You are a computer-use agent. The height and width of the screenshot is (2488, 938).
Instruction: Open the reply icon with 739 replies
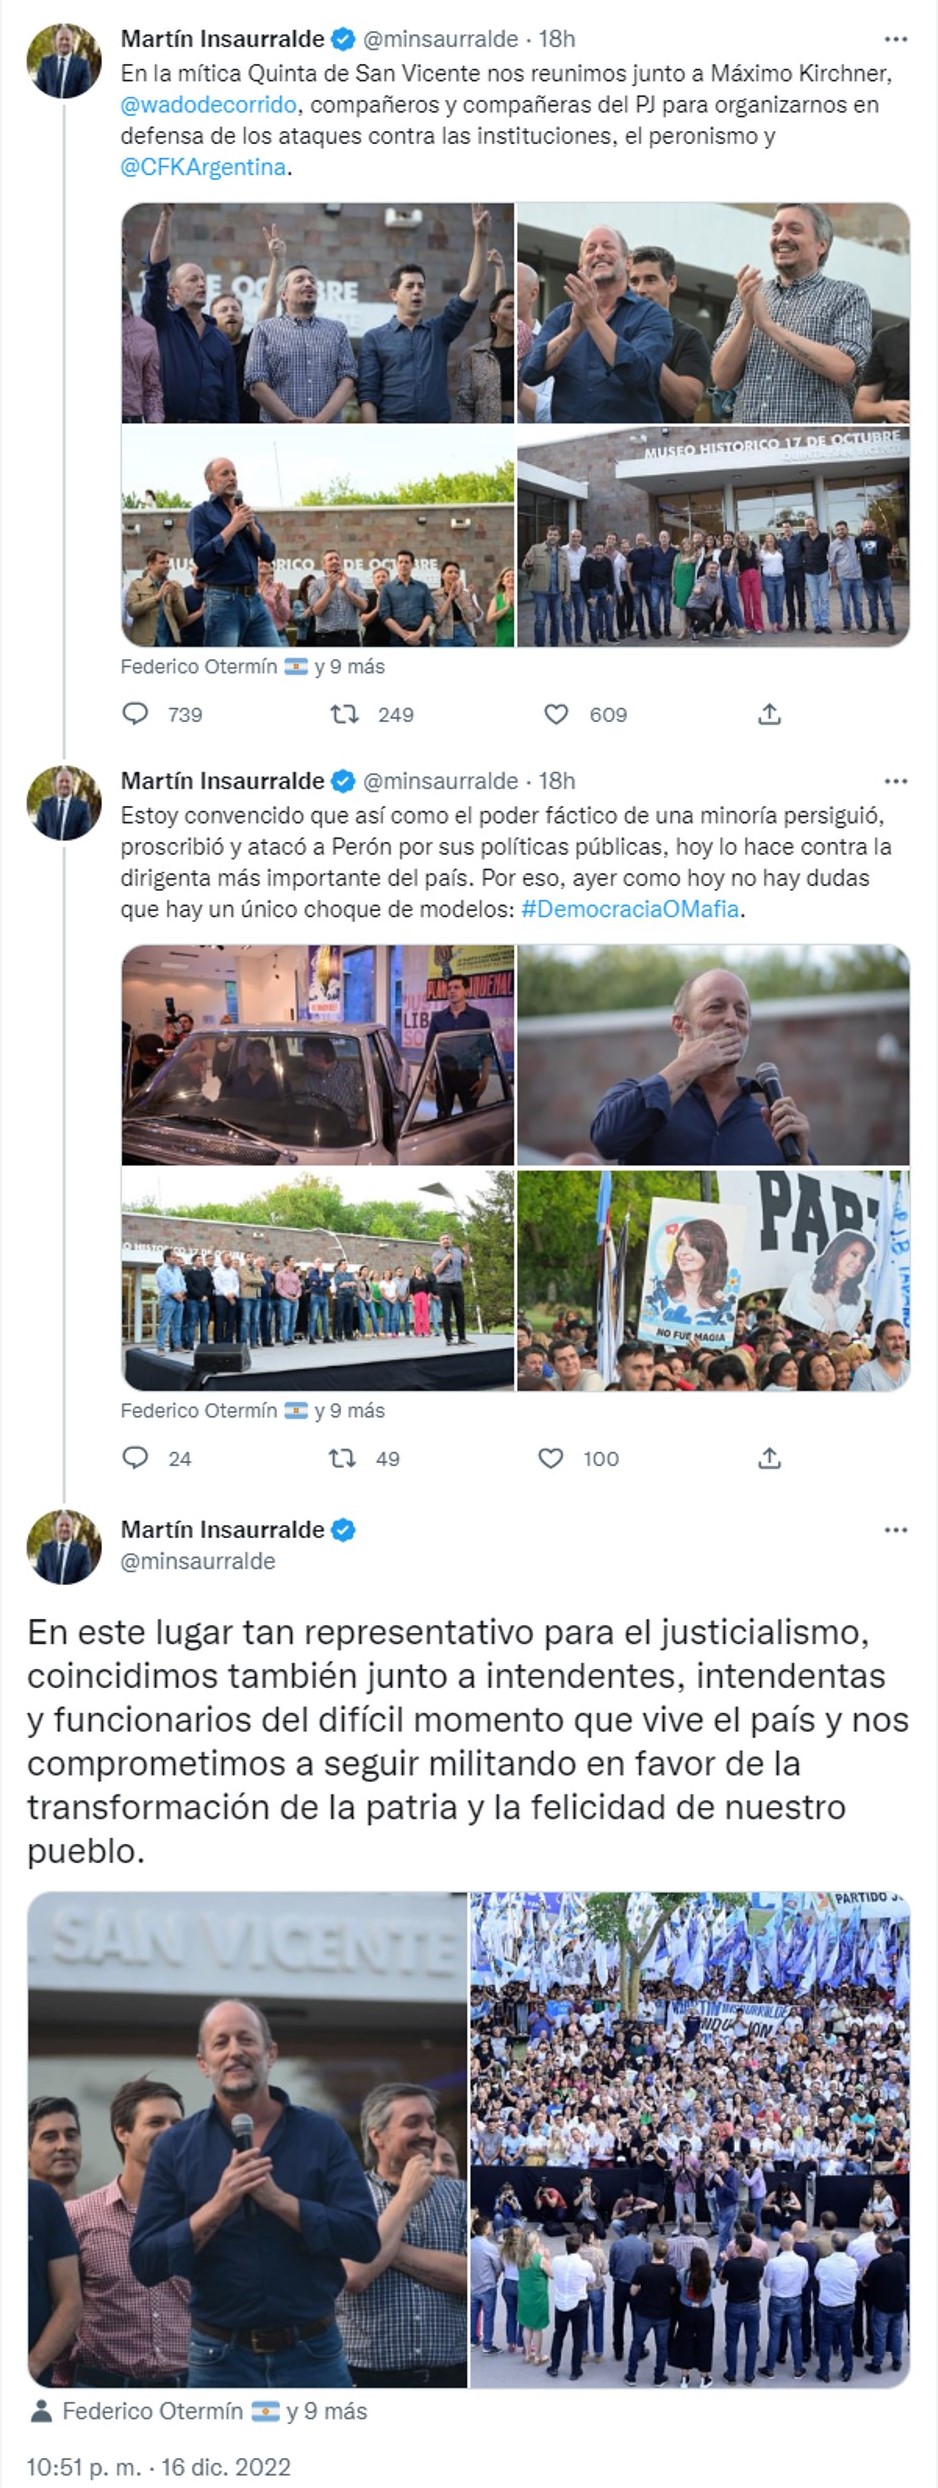click(x=135, y=714)
